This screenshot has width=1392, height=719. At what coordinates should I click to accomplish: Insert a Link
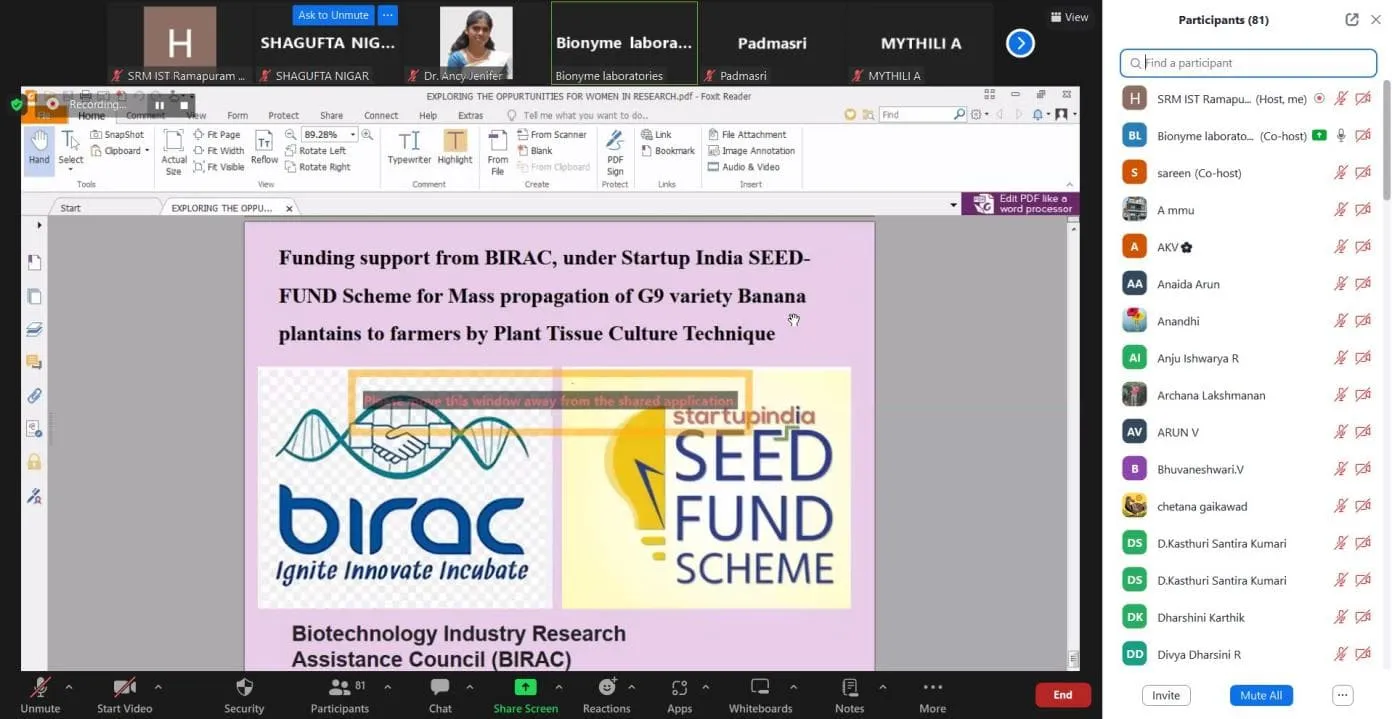(656, 134)
